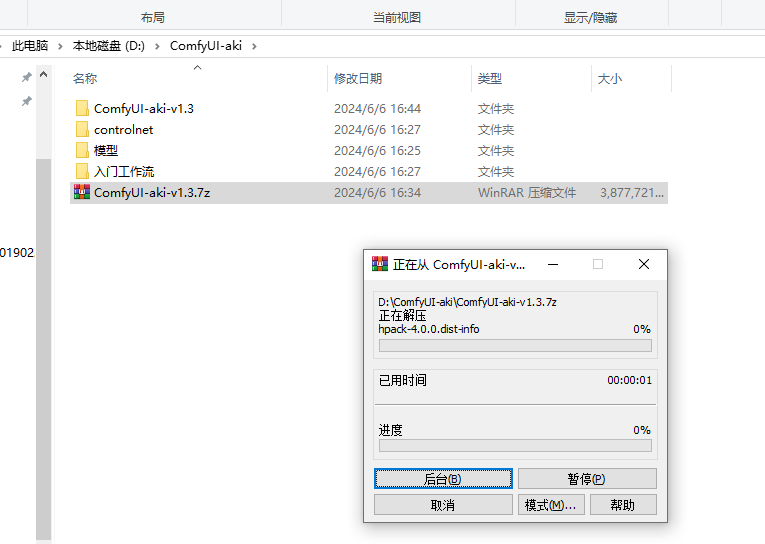Expand the chevron after 此电脑 in the address bar
Screen dimensions: 765x544
[x=60, y=46]
